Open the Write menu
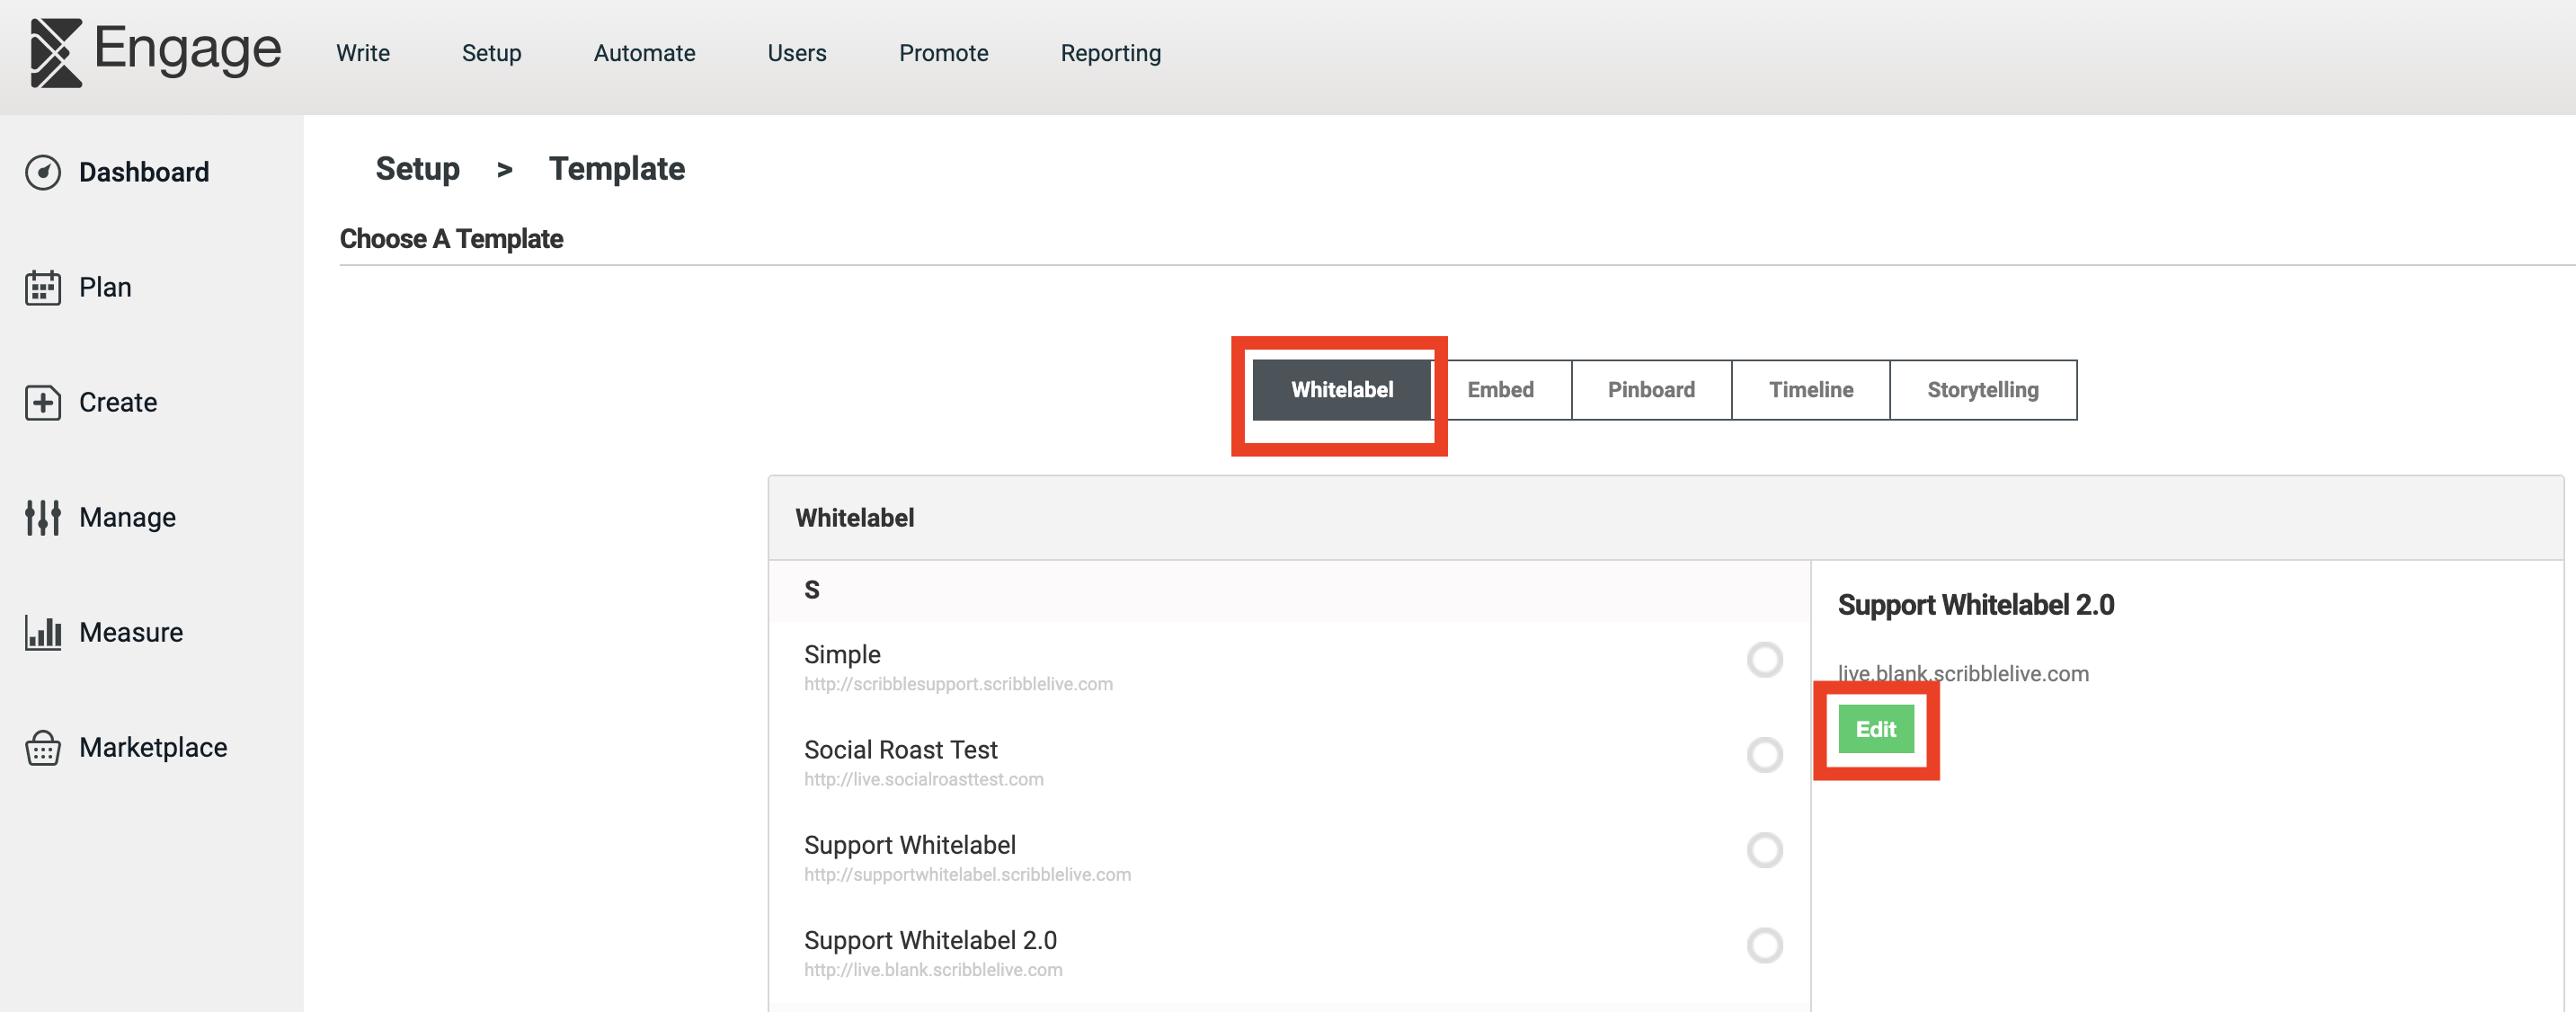 click(363, 53)
